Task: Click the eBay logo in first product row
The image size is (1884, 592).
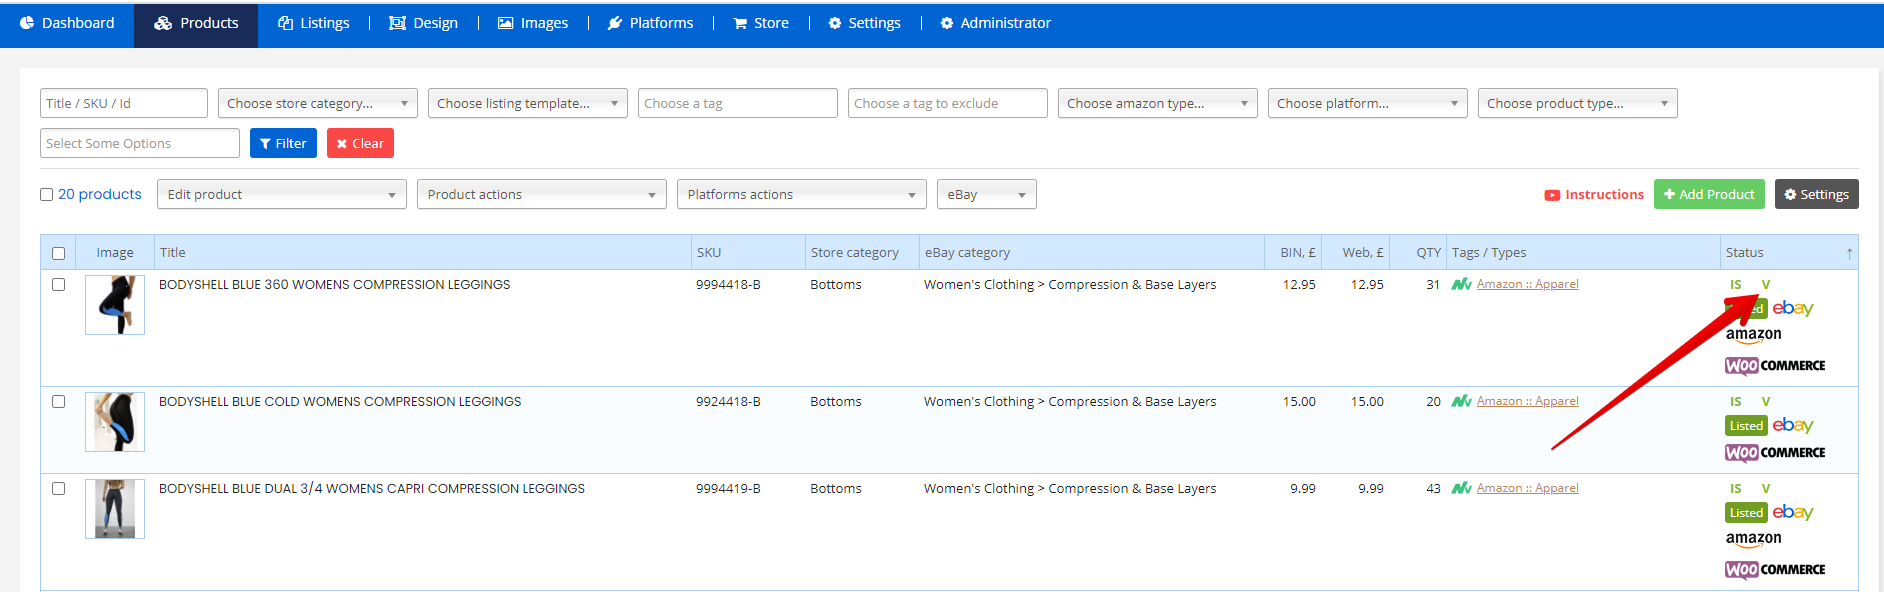Action: 1792,309
